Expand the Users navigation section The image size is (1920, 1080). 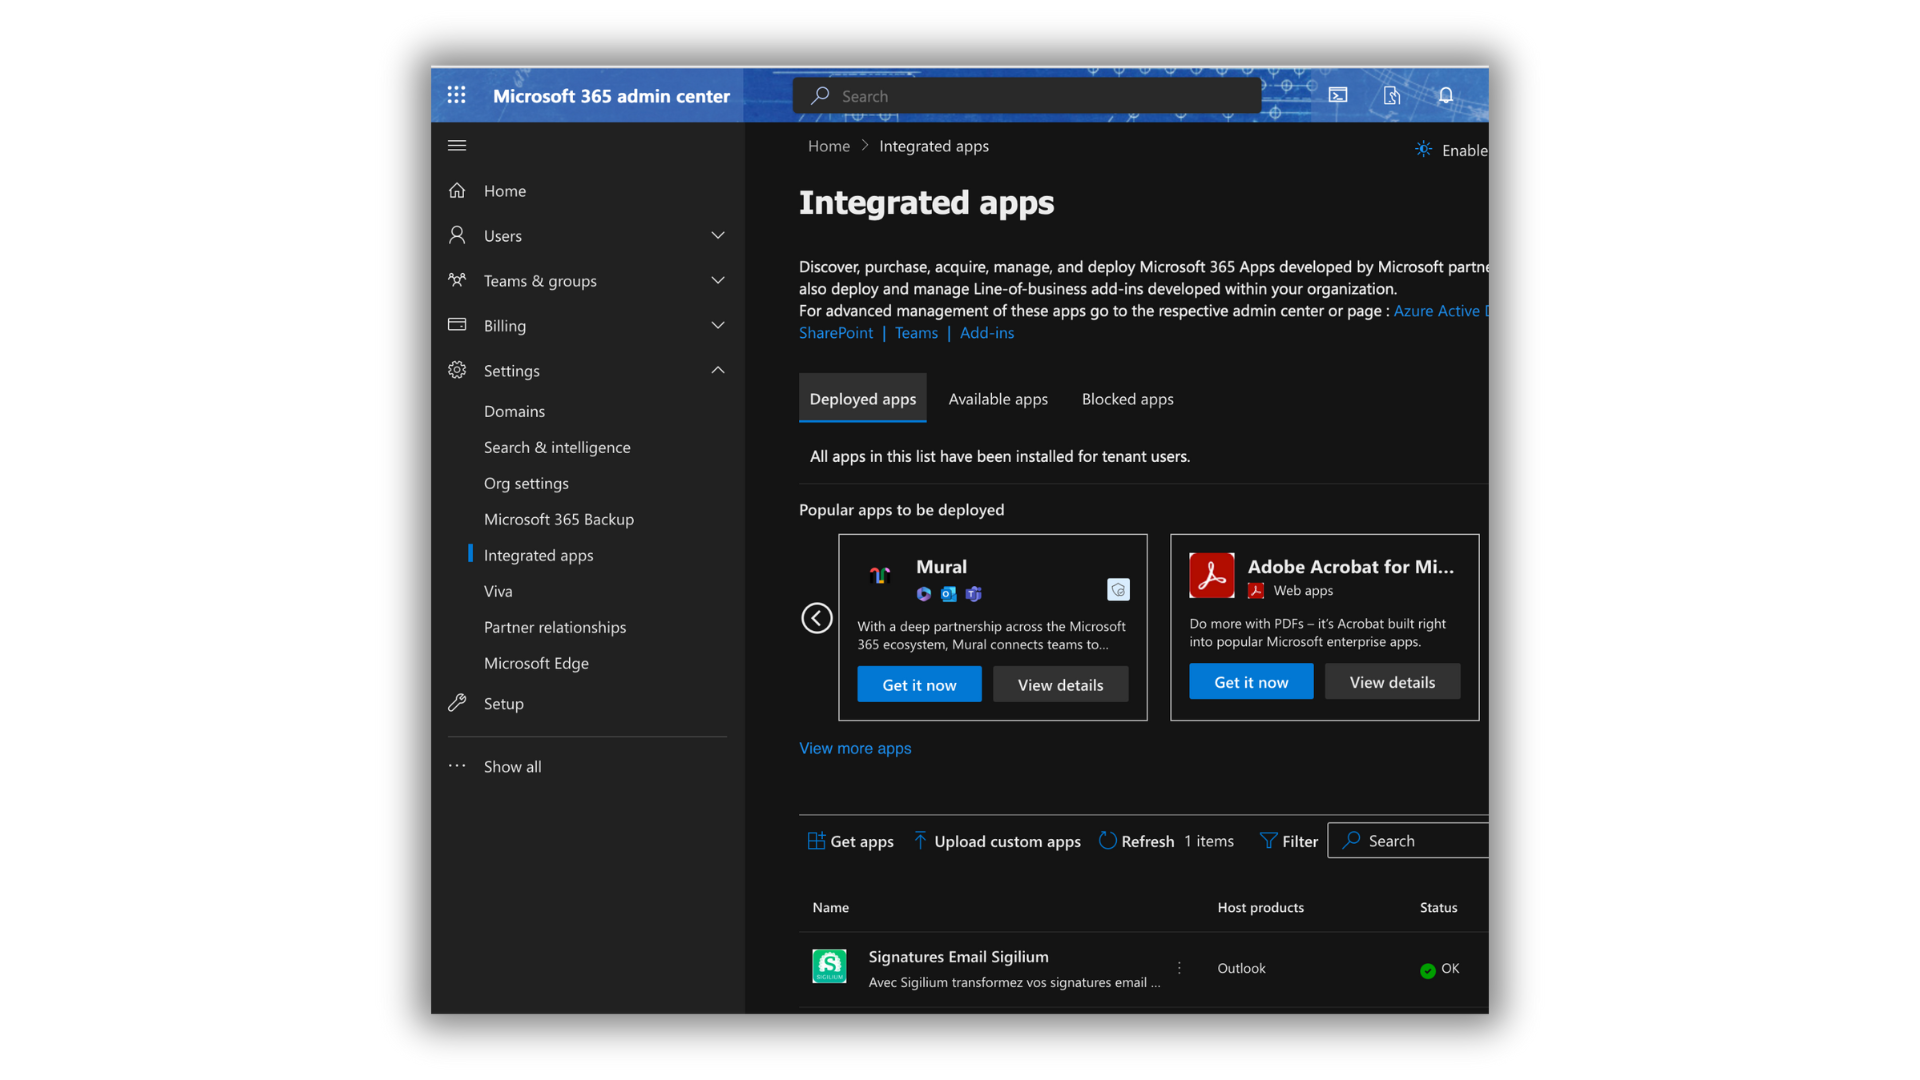point(717,236)
